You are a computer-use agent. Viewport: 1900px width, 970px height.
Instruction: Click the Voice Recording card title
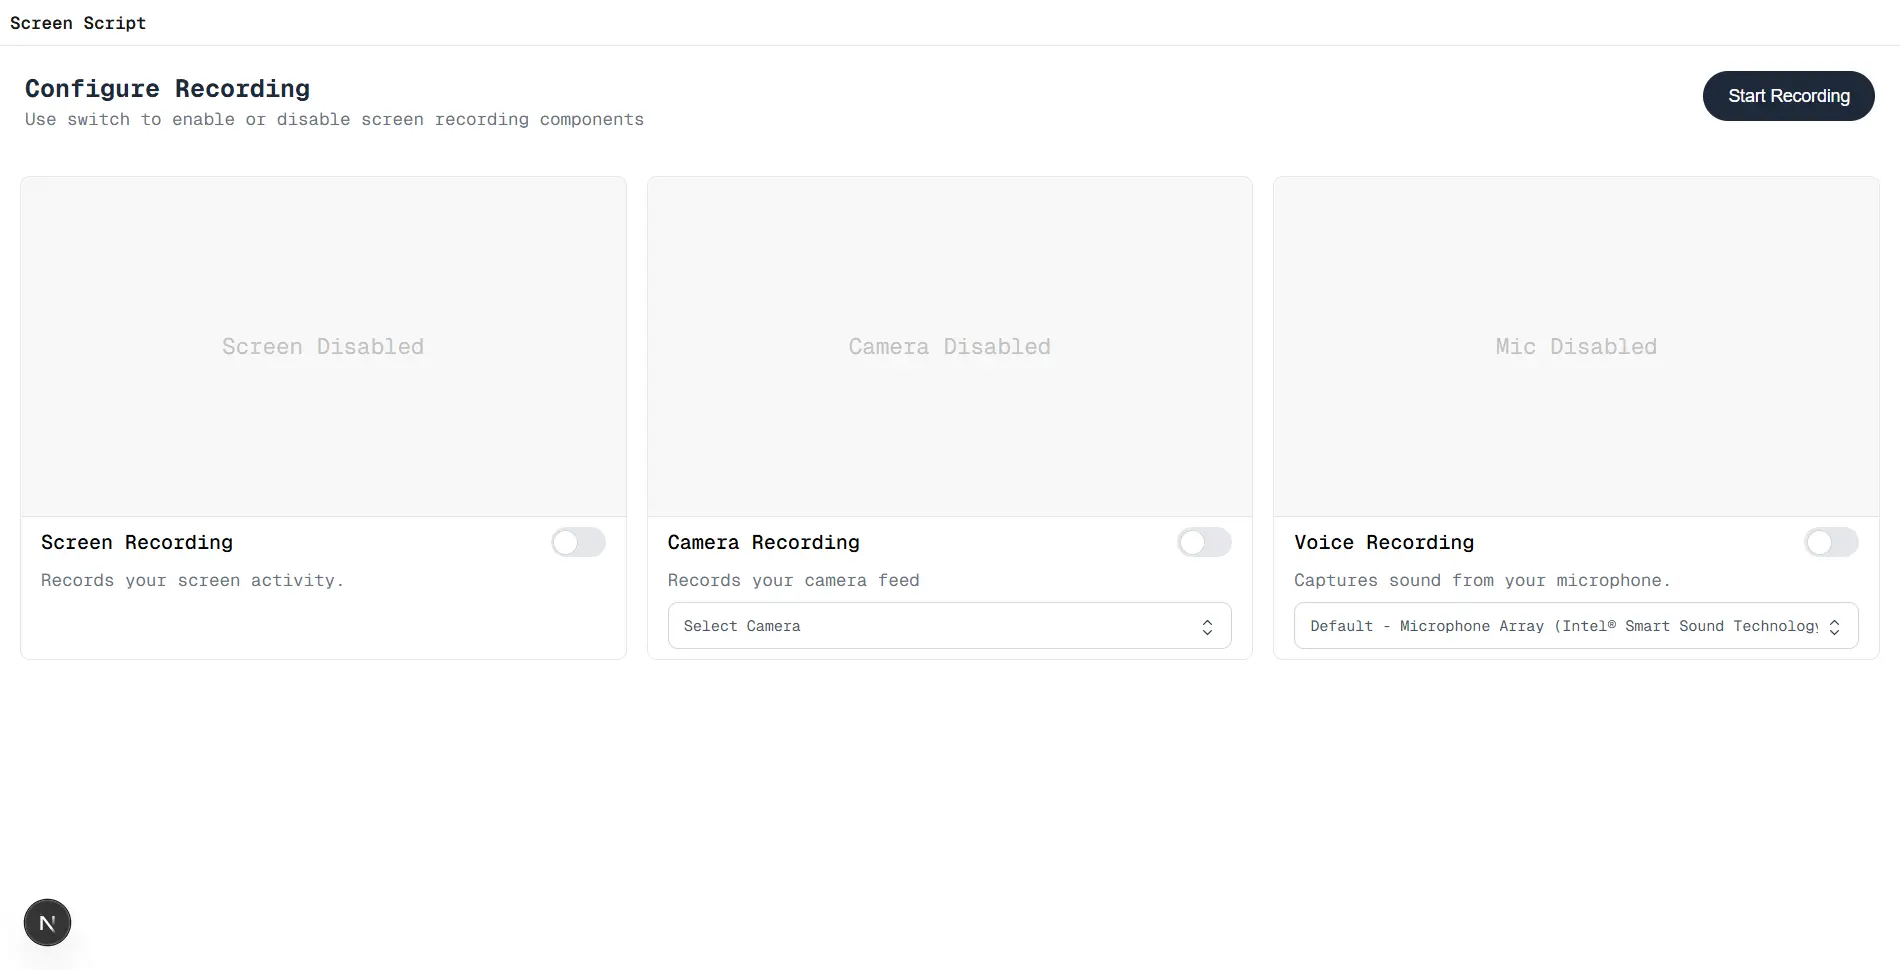(1384, 542)
